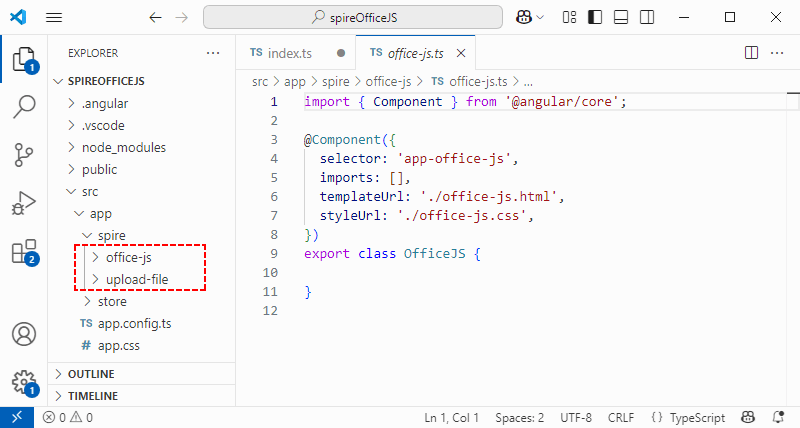The image size is (800, 428).
Task: Toggle the Primary Side Bar layout button
Action: click(596, 17)
